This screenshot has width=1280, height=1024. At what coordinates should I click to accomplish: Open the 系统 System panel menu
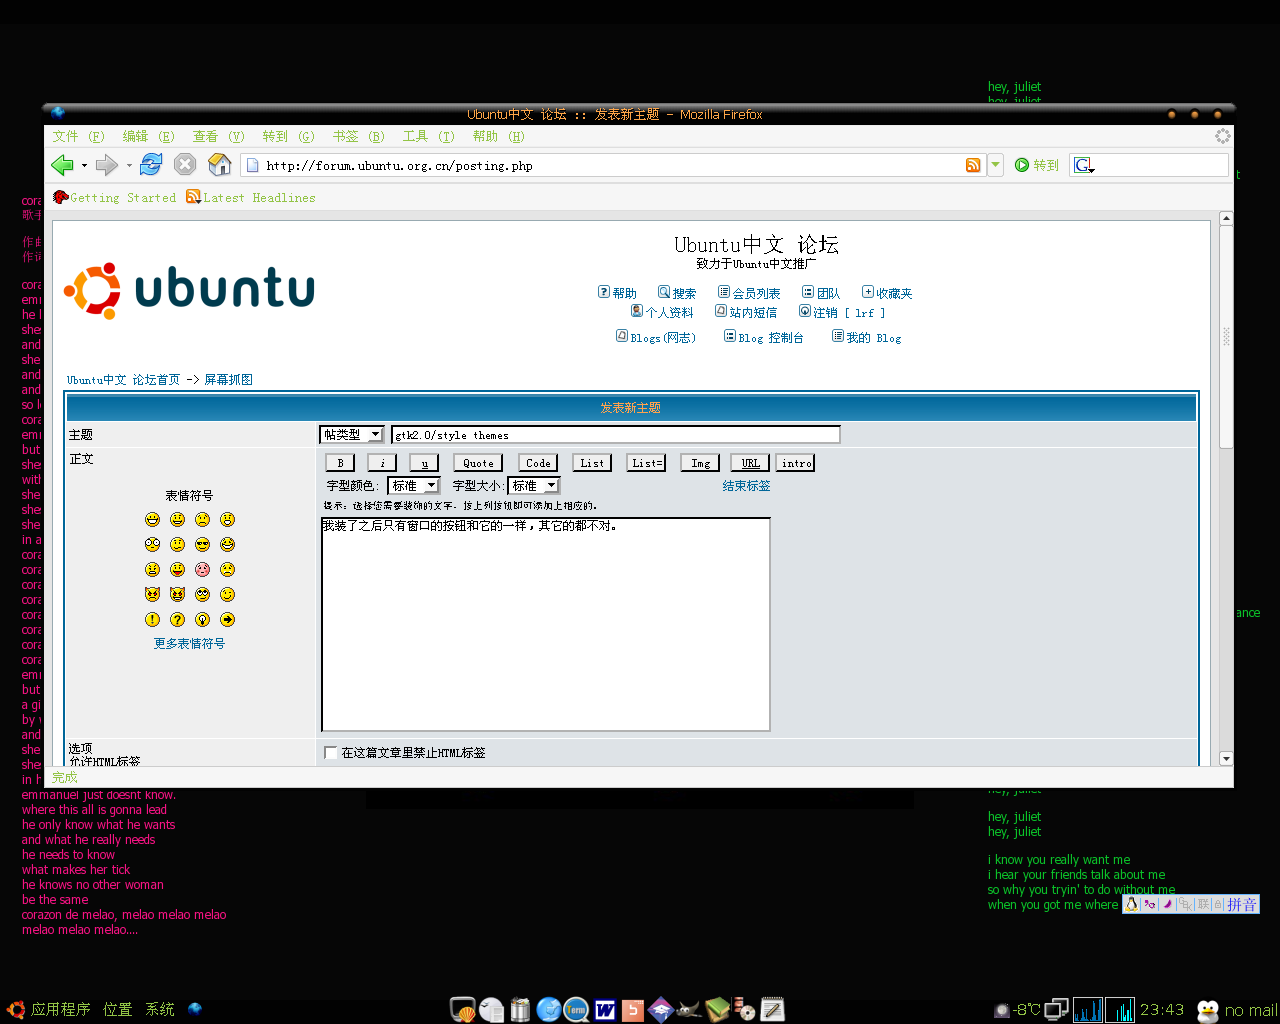pyautogui.click(x=160, y=1009)
